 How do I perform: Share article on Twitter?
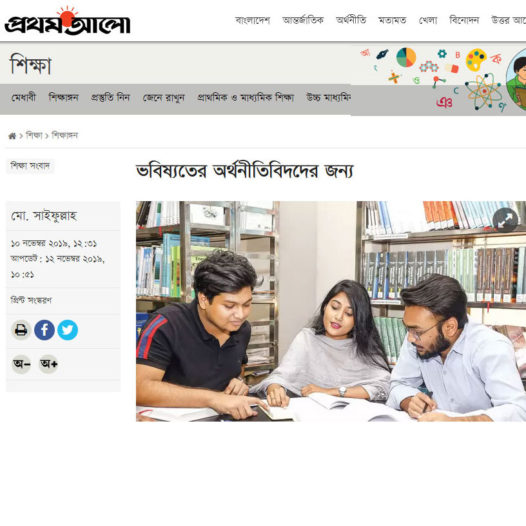pos(67,330)
